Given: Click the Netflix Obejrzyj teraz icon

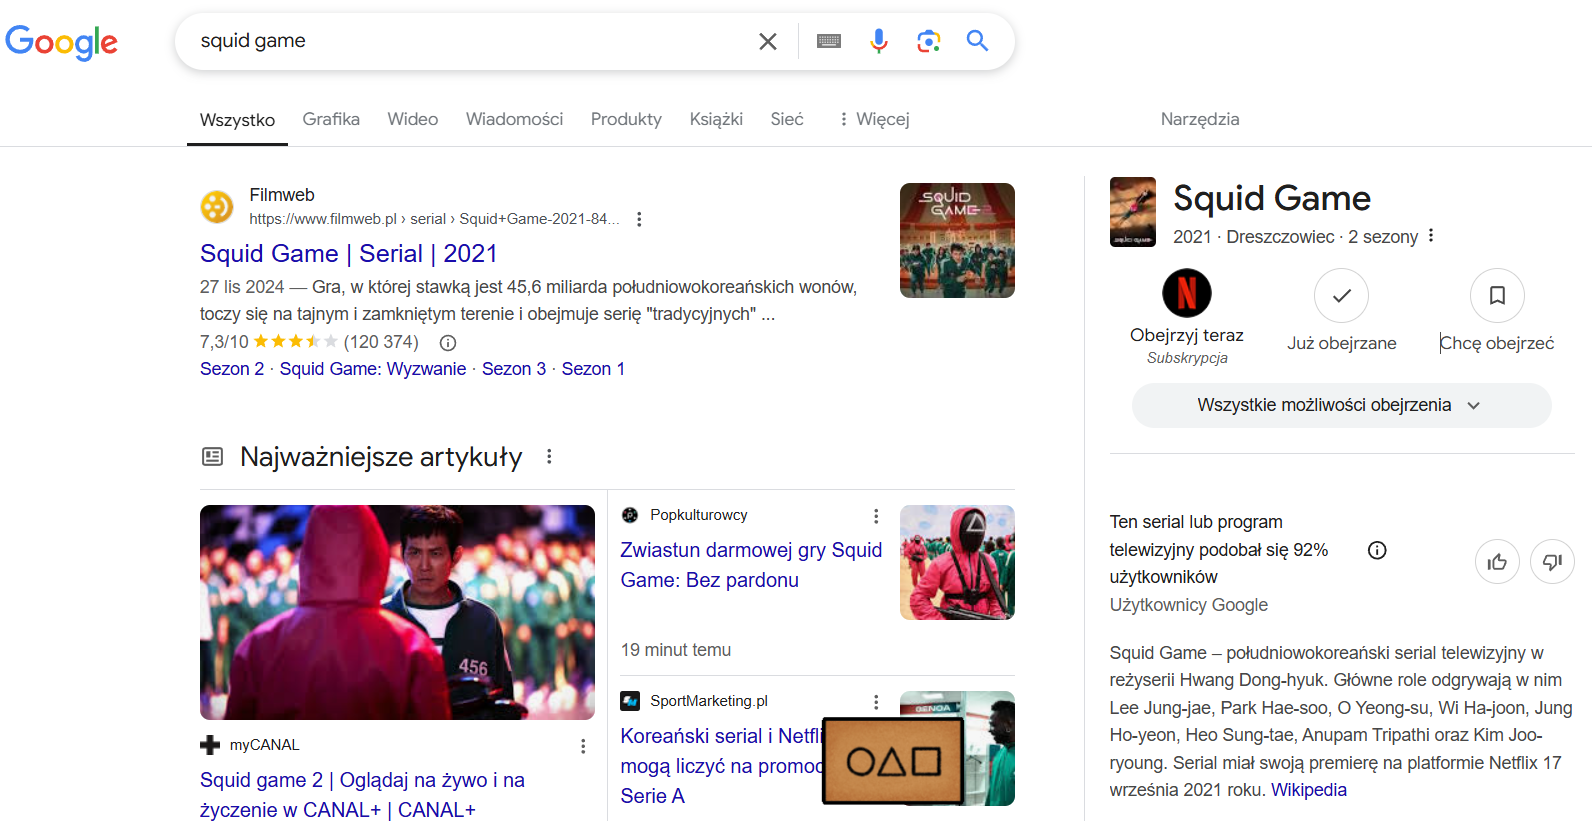Looking at the screenshot, I should pos(1187,293).
